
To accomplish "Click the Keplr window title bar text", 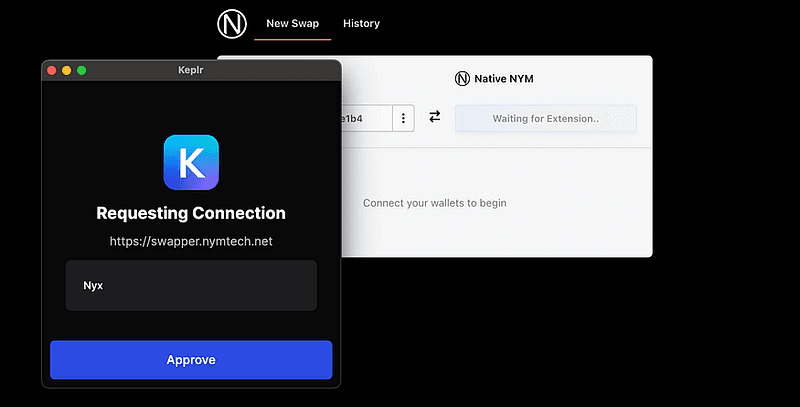I will pos(191,70).
